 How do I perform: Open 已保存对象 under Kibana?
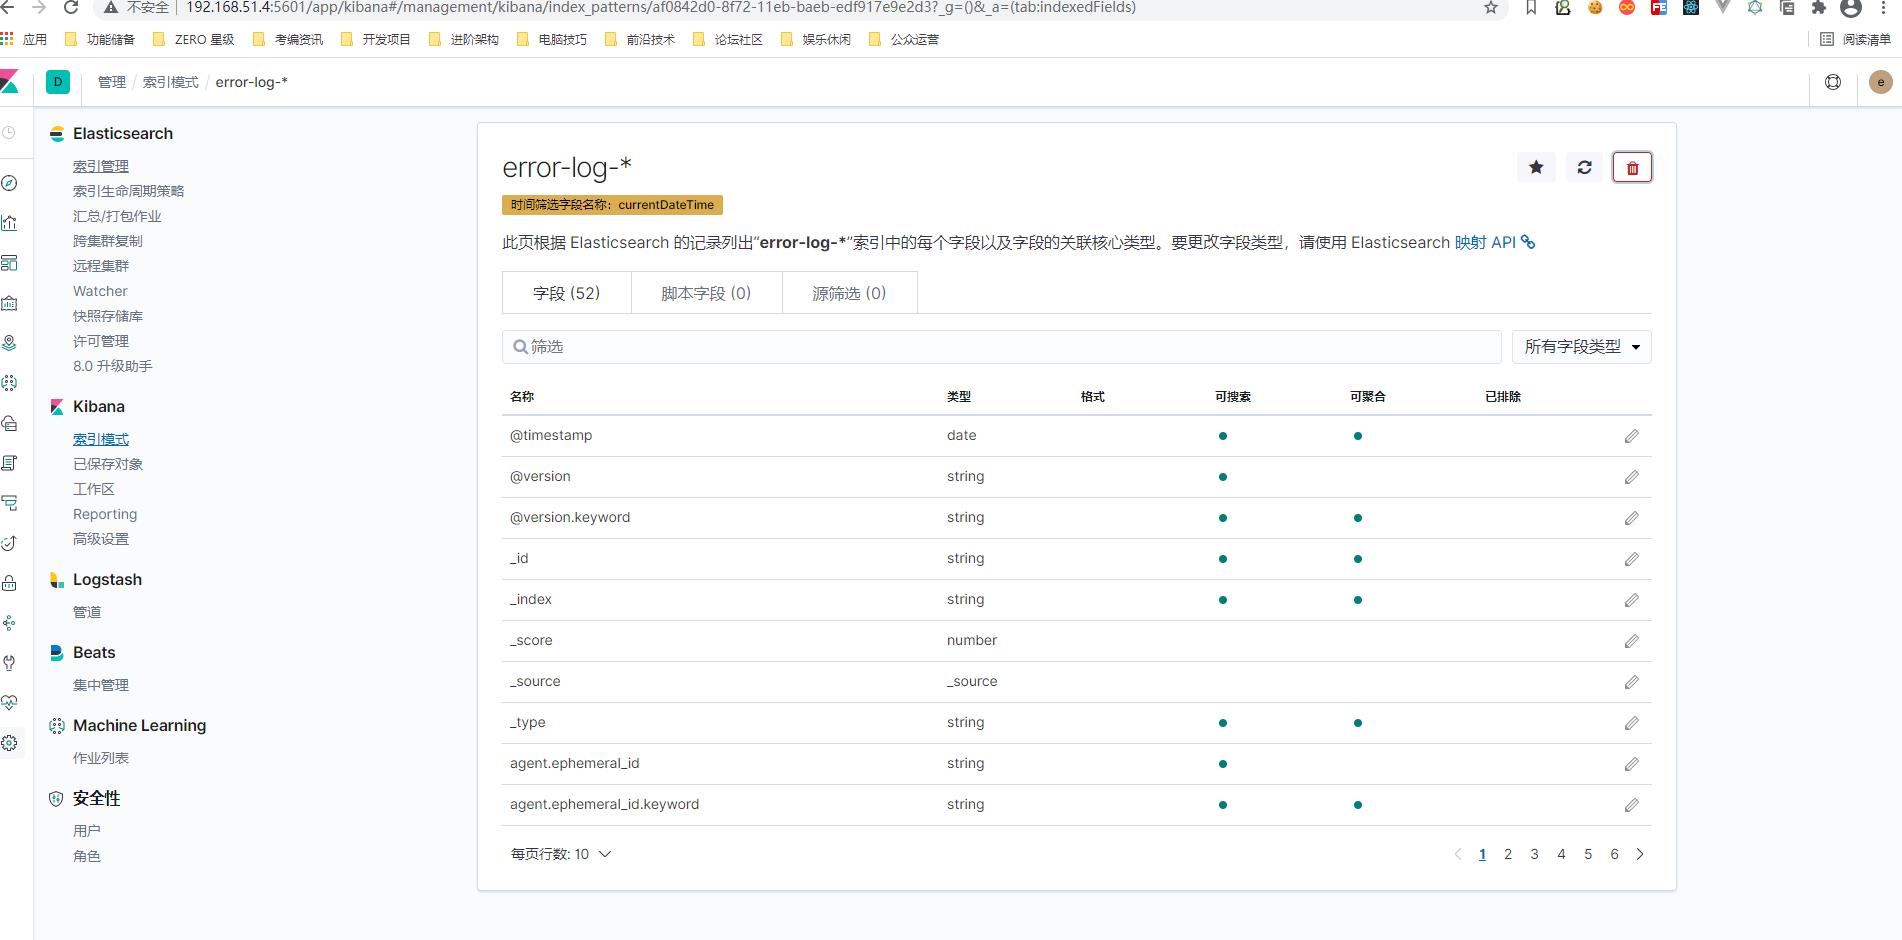point(108,464)
